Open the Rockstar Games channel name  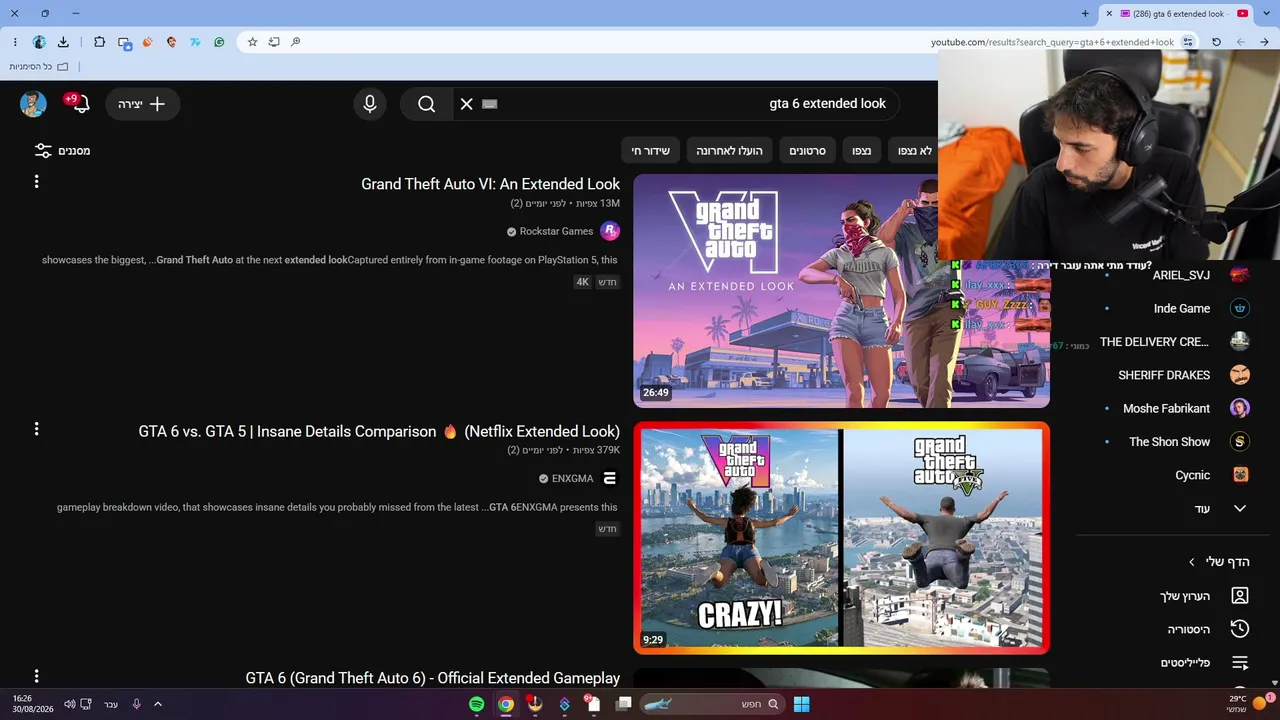click(557, 231)
